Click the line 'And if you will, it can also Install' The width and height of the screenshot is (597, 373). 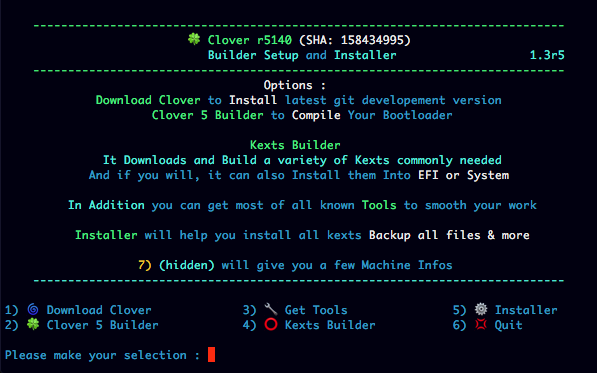click(299, 175)
